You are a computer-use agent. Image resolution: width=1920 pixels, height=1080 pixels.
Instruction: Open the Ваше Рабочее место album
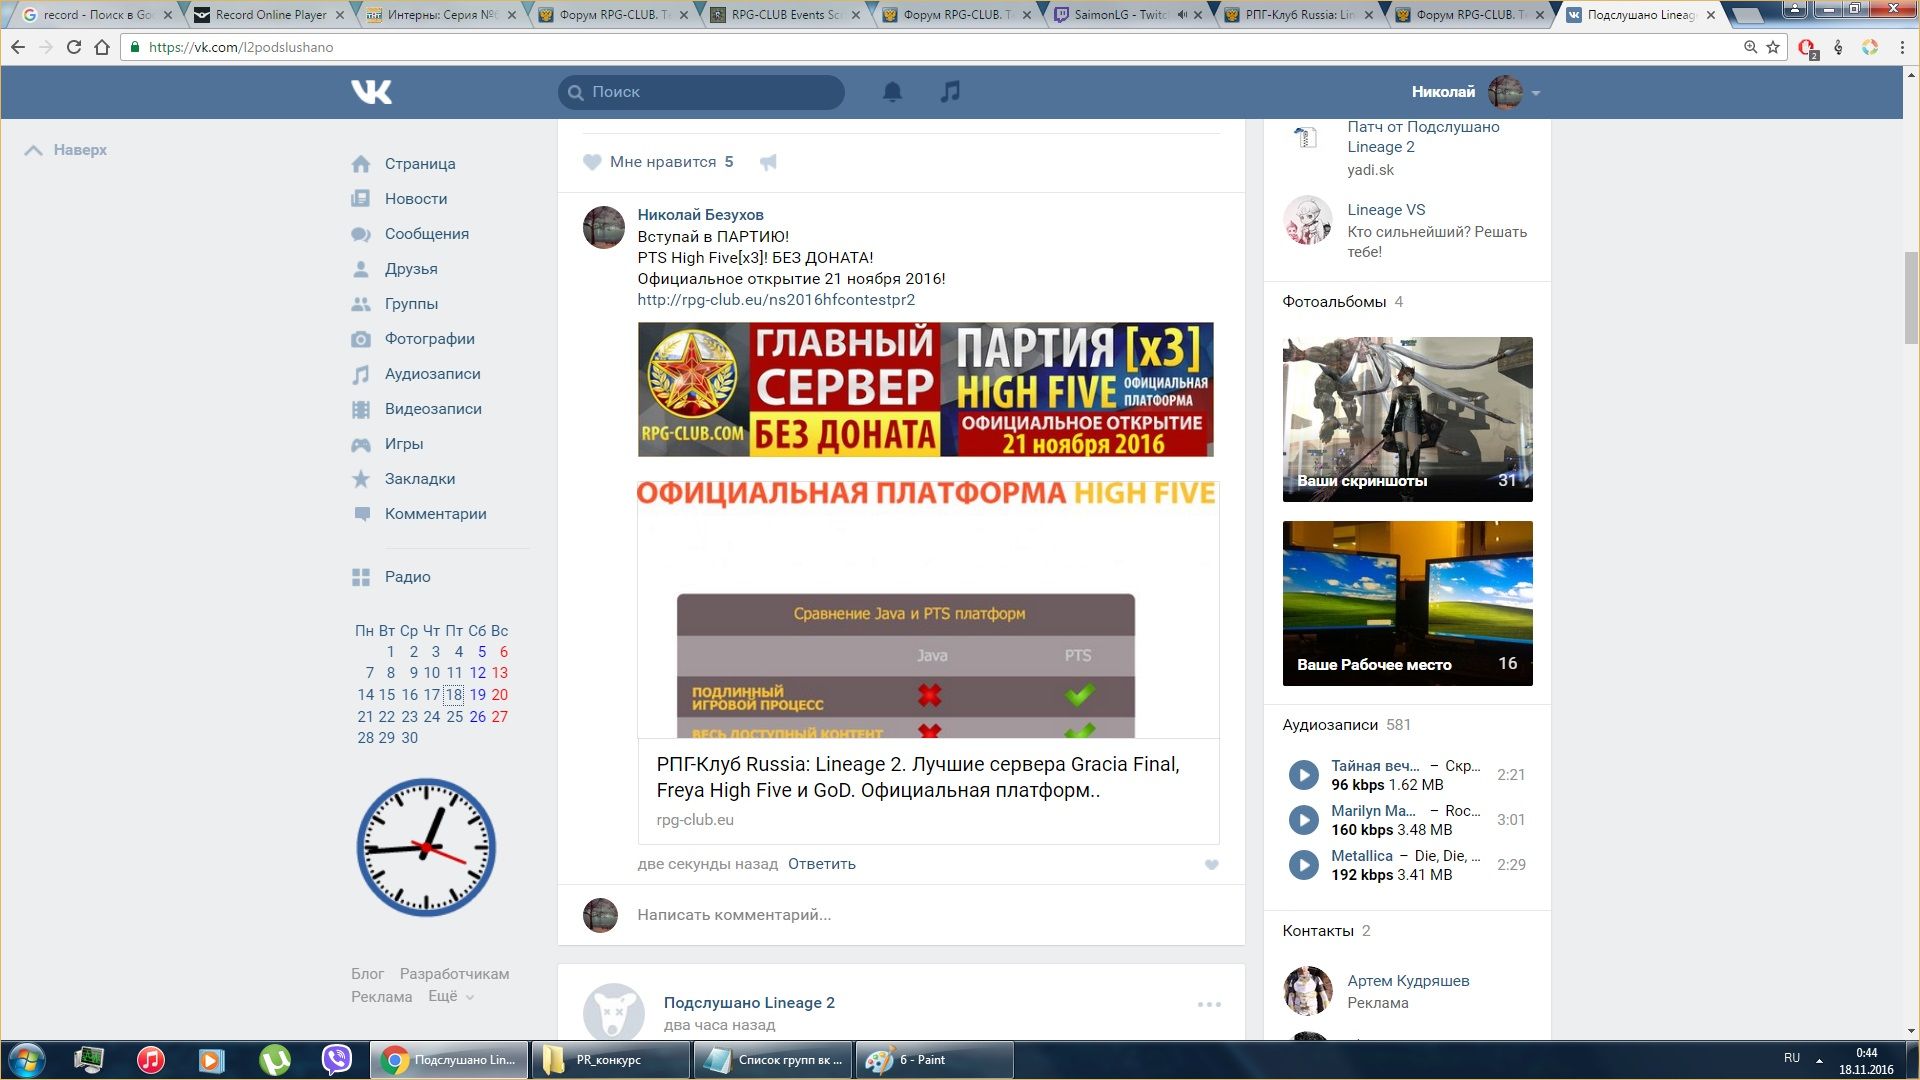pyautogui.click(x=1407, y=603)
